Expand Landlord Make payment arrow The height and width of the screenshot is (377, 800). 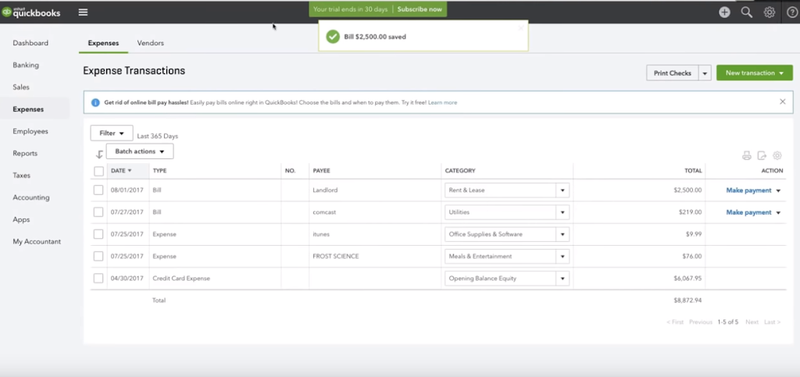pyautogui.click(x=778, y=190)
